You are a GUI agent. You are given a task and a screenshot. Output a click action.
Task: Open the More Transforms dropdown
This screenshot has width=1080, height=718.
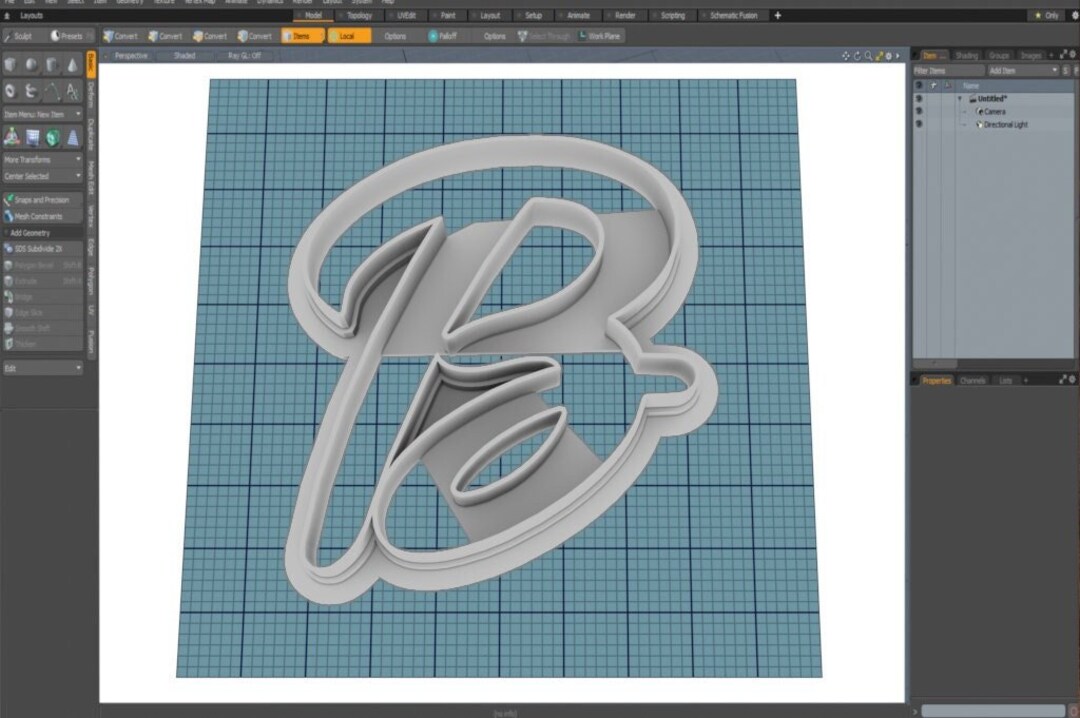pyautogui.click(x=42, y=160)
